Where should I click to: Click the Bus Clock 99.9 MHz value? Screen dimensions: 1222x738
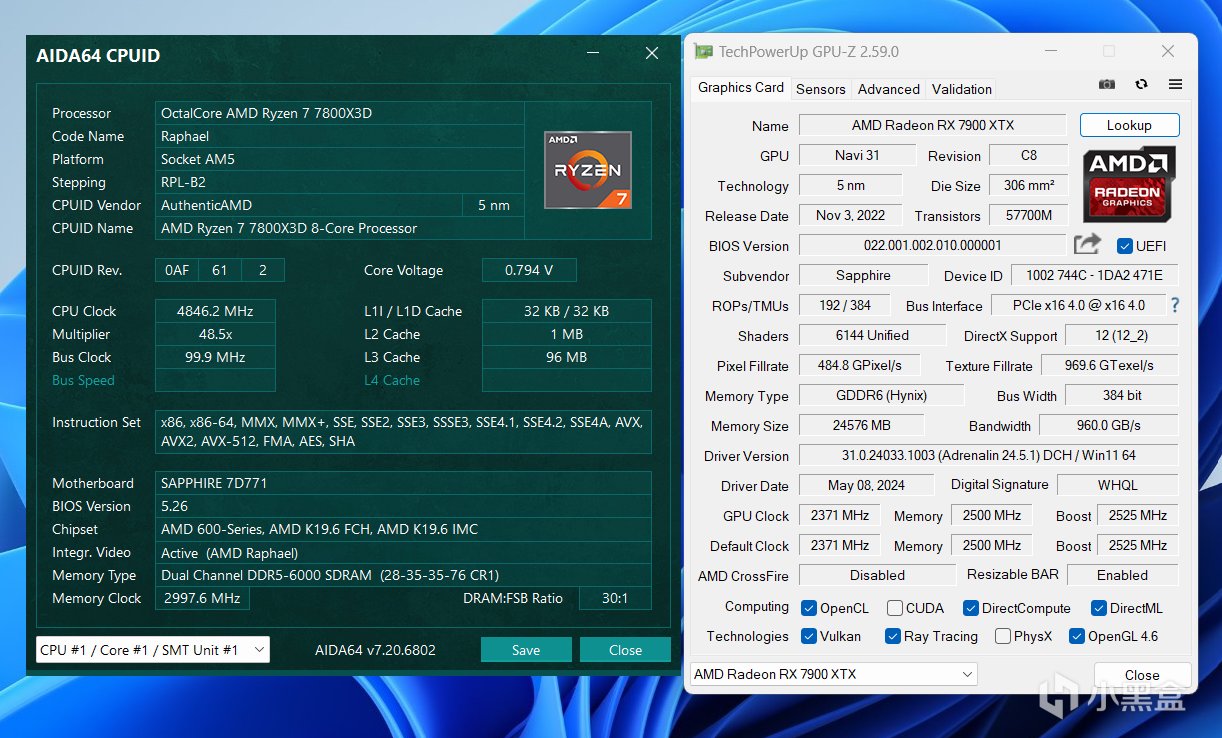click(x=215, y=357)
